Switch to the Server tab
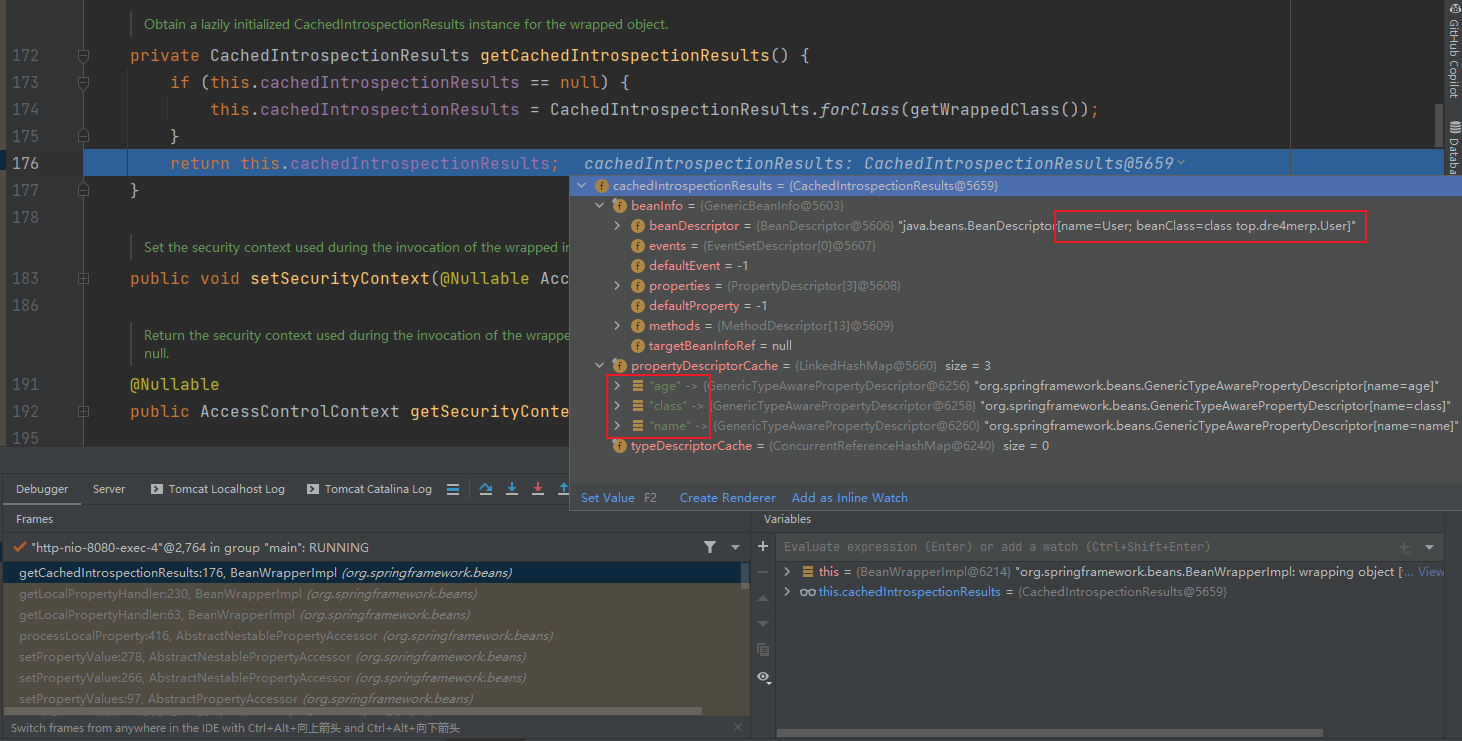The width and height of the screenshot is (1462, 741). click(x=109, y=489)
